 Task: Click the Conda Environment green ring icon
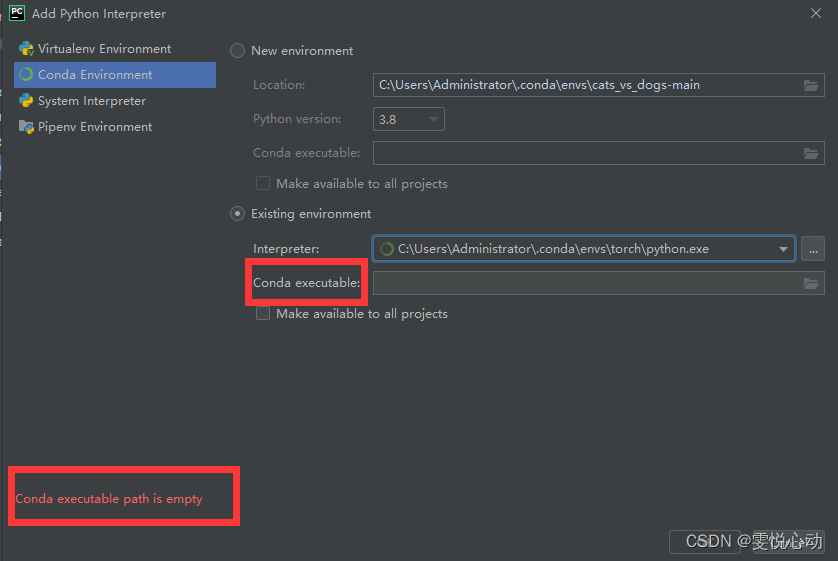pos(26,75)
